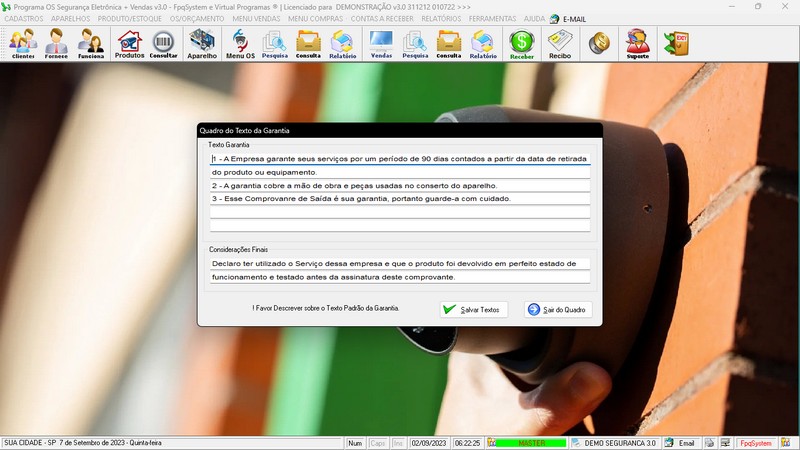Click the 06:22:25 time in status bar
Image resolution: width=800 pixels, height=450 pixels.
467,443
